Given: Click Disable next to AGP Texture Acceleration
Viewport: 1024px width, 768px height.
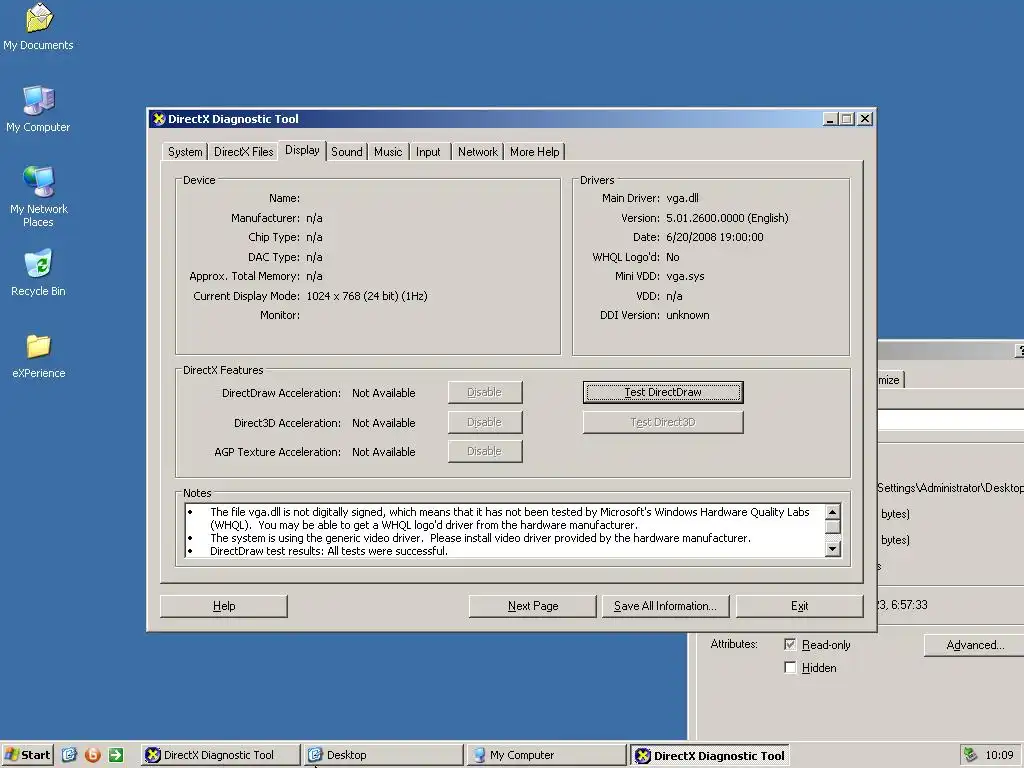Looking at the screenshot, I should (485, 451).
